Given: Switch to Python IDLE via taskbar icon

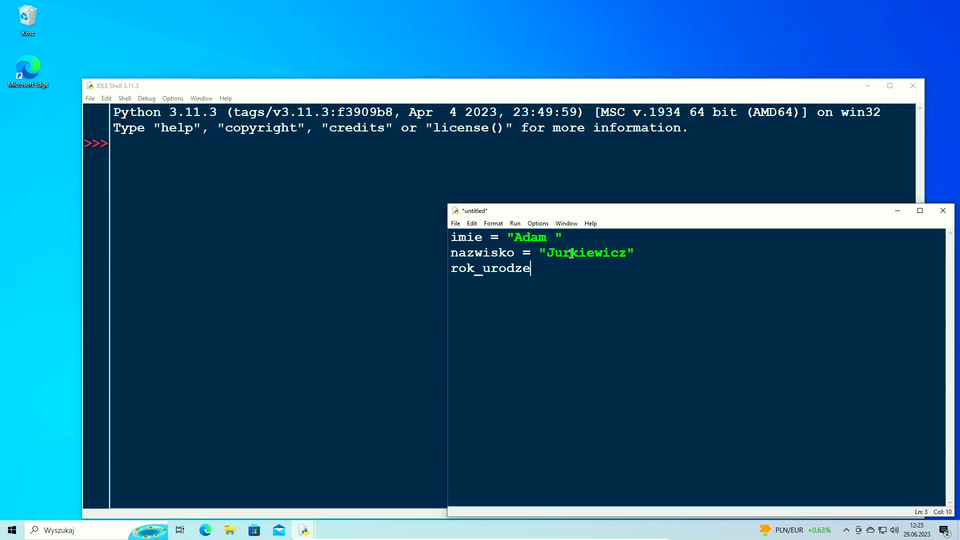Looking at the screenshot, I should coord(304,530).
